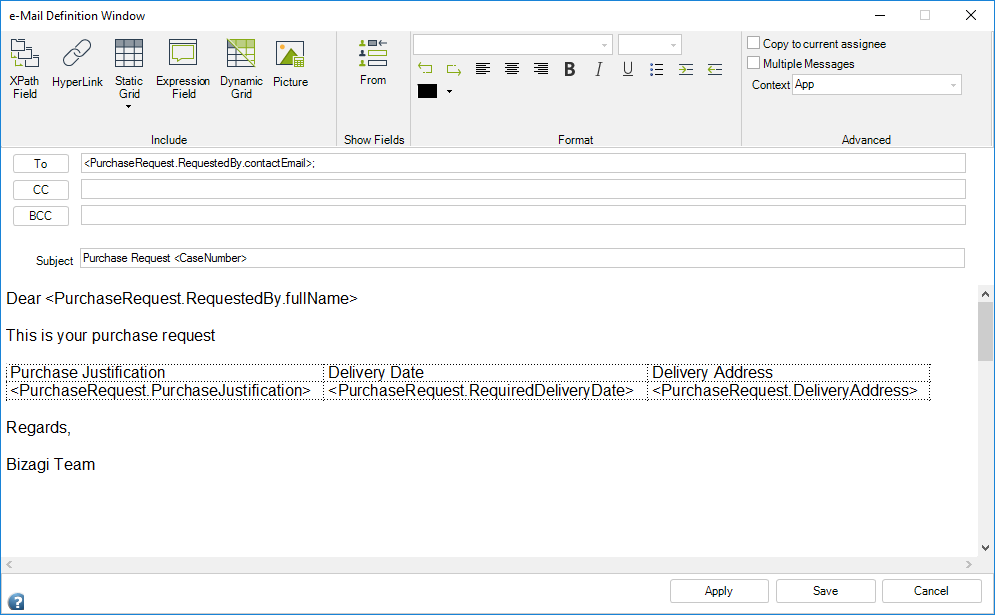Insert a Static Grid
995x615 pixels.
[129, 69]
